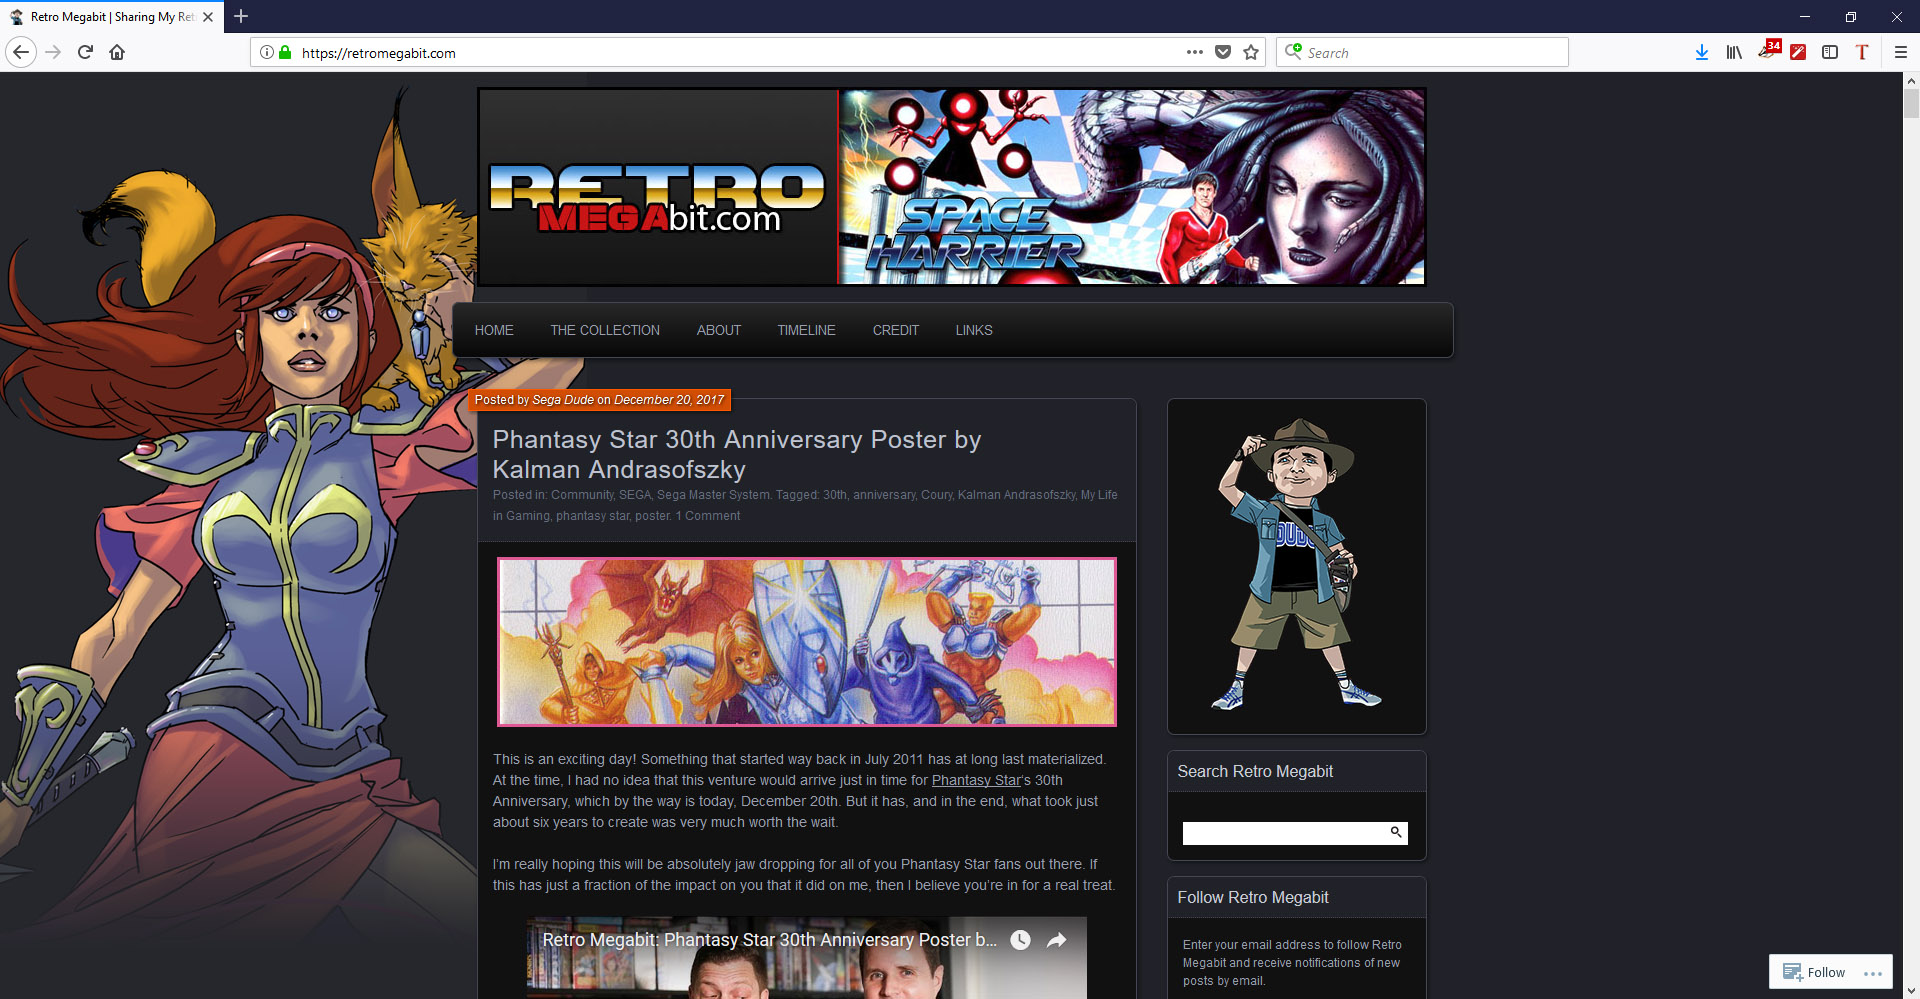The height and width of the screenshot is (999, 1920).
Task: Expand the page actions three-dot menu
Action: (1194, 52)
